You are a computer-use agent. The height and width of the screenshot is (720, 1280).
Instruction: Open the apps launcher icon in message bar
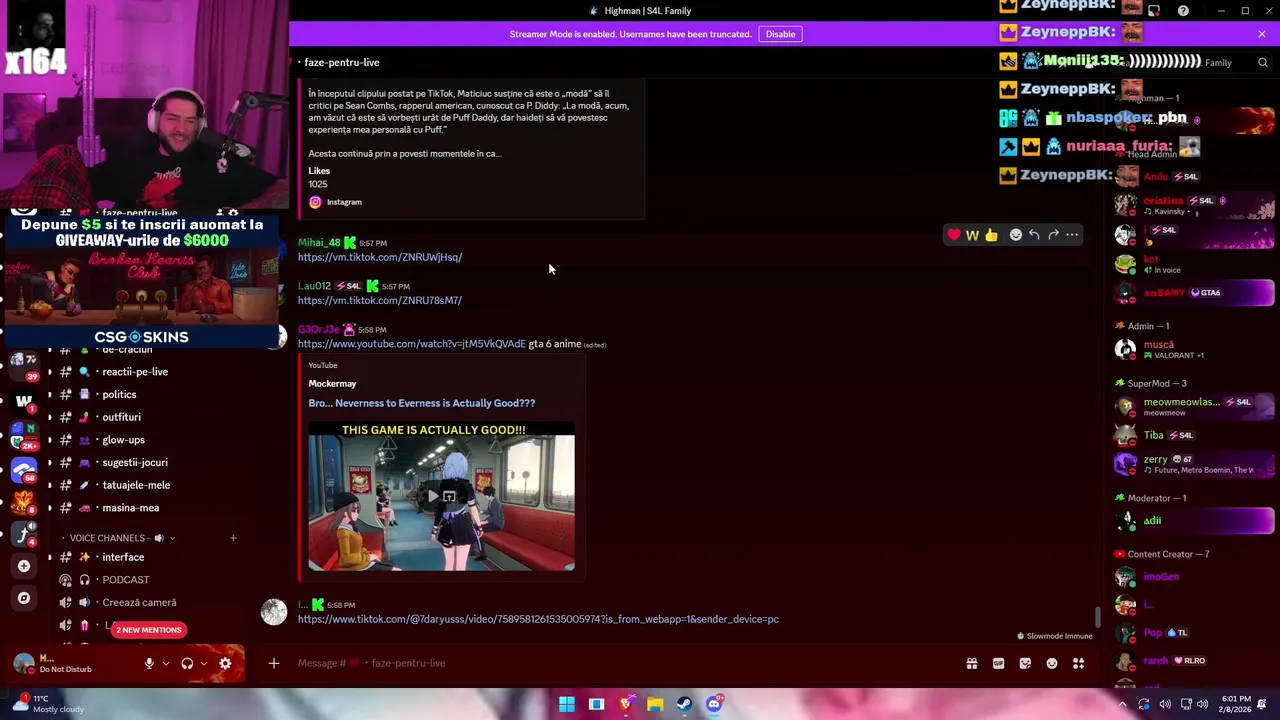coord(1079,663)
